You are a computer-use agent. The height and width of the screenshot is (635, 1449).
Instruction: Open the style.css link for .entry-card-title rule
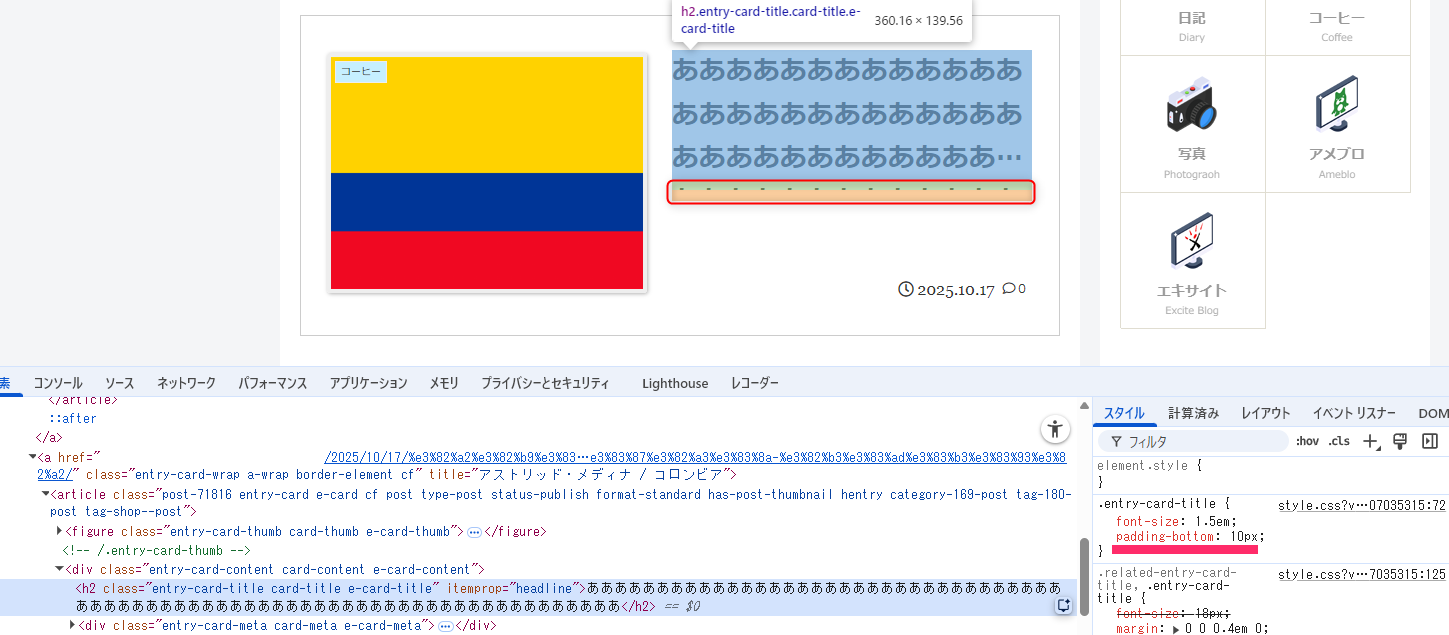coord(1361,505)
